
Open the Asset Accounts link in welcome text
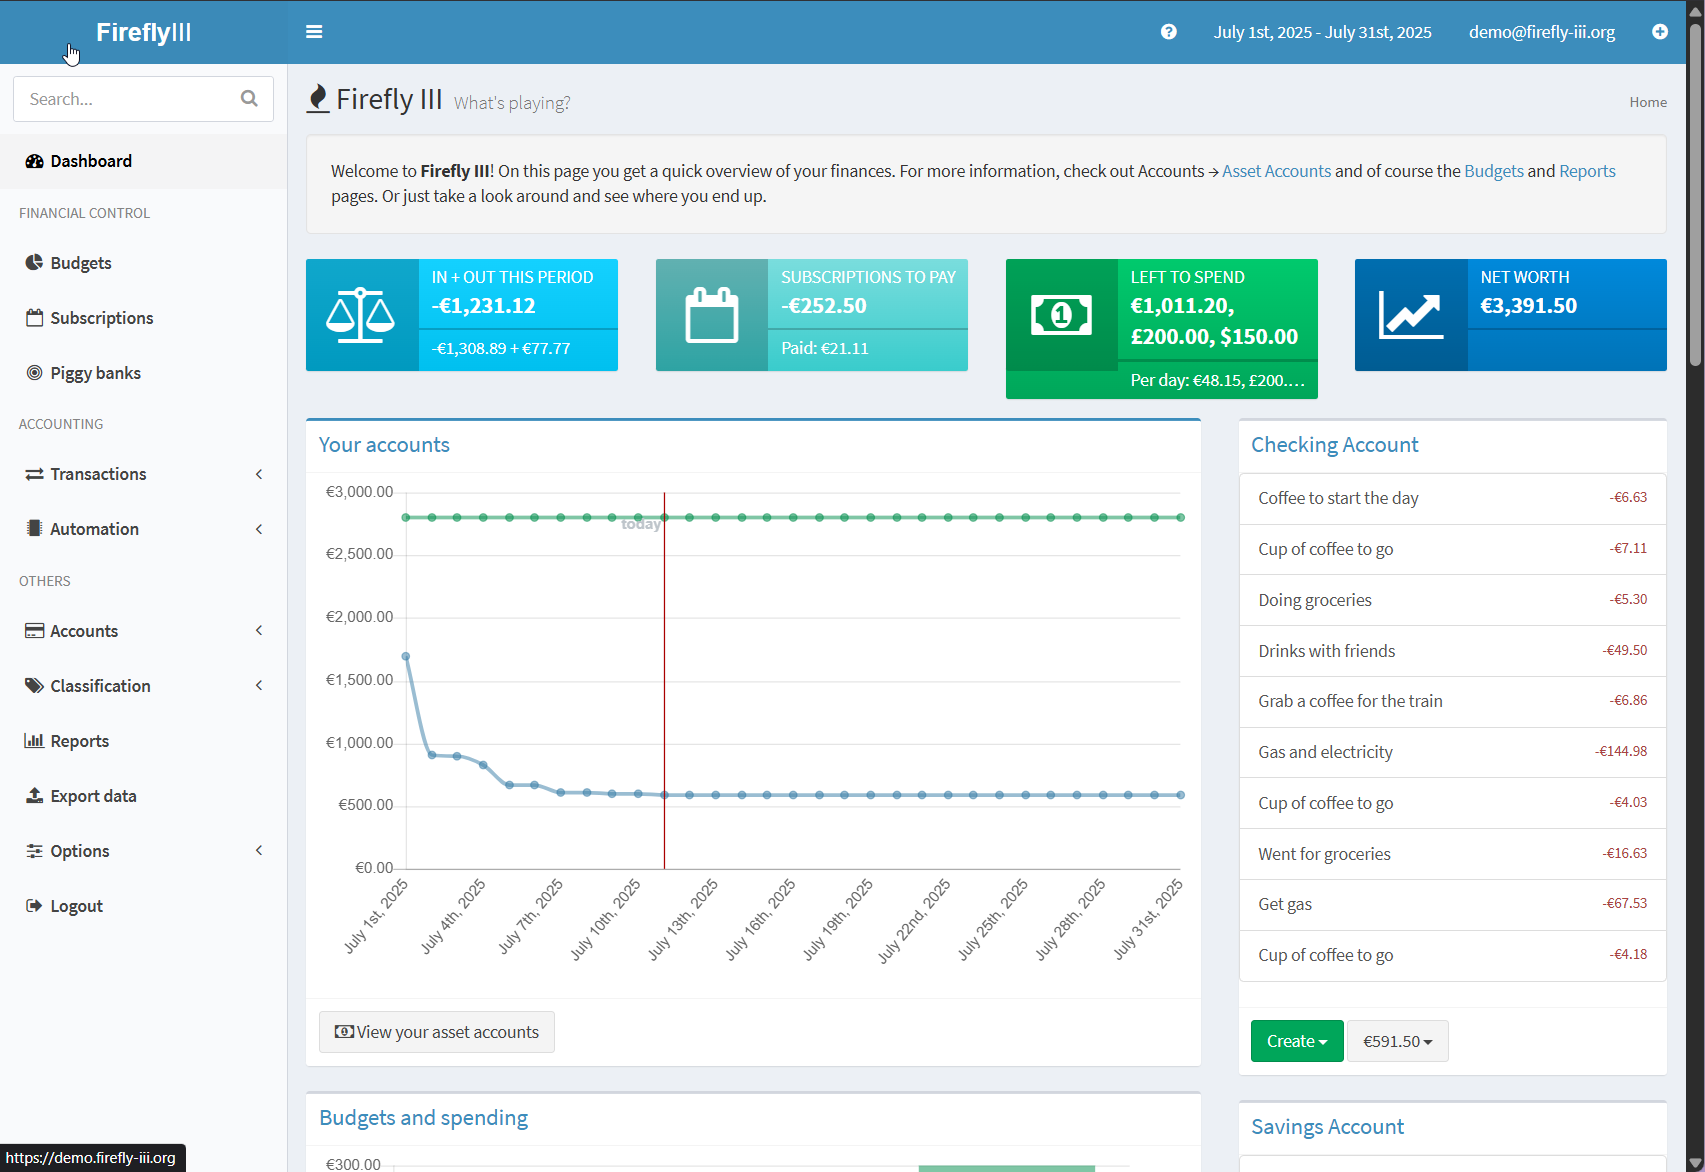click(1276, 171)
